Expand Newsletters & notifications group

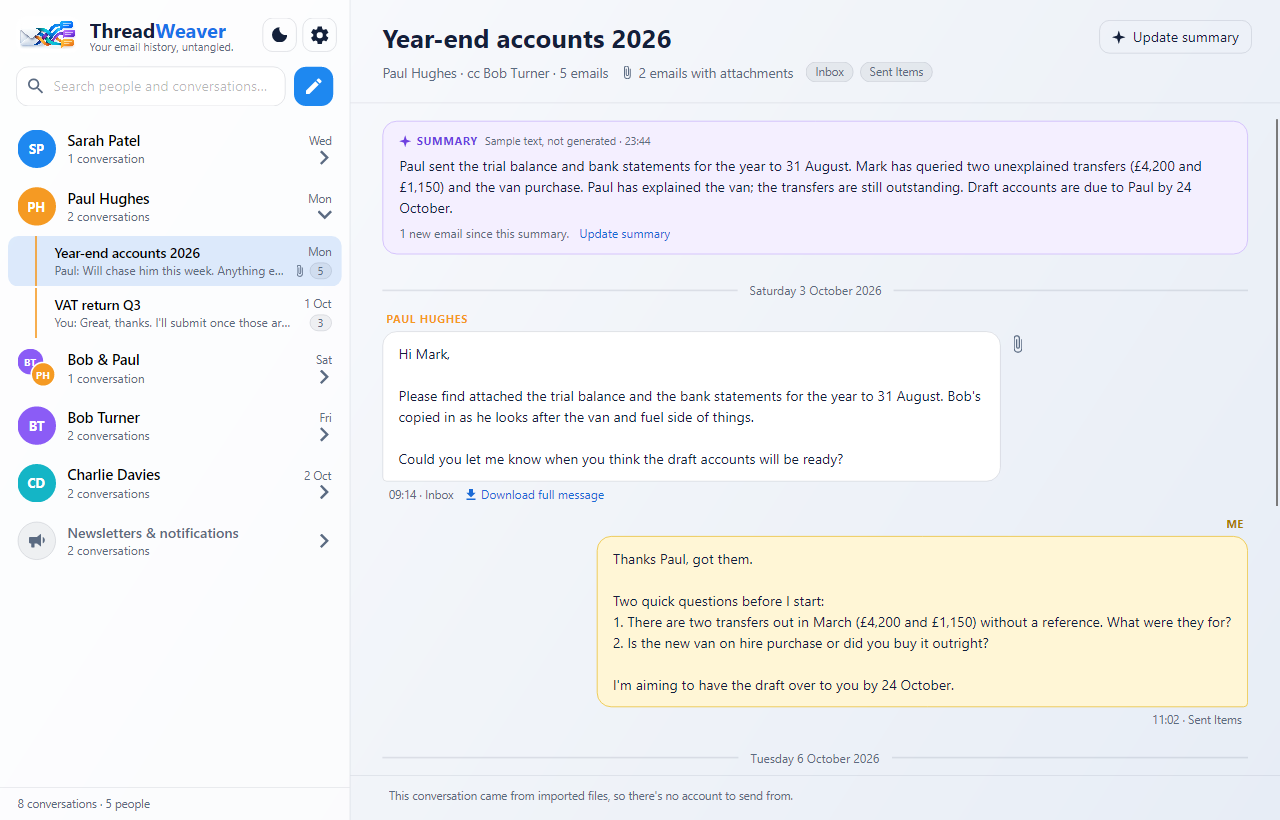pos(324,541)
